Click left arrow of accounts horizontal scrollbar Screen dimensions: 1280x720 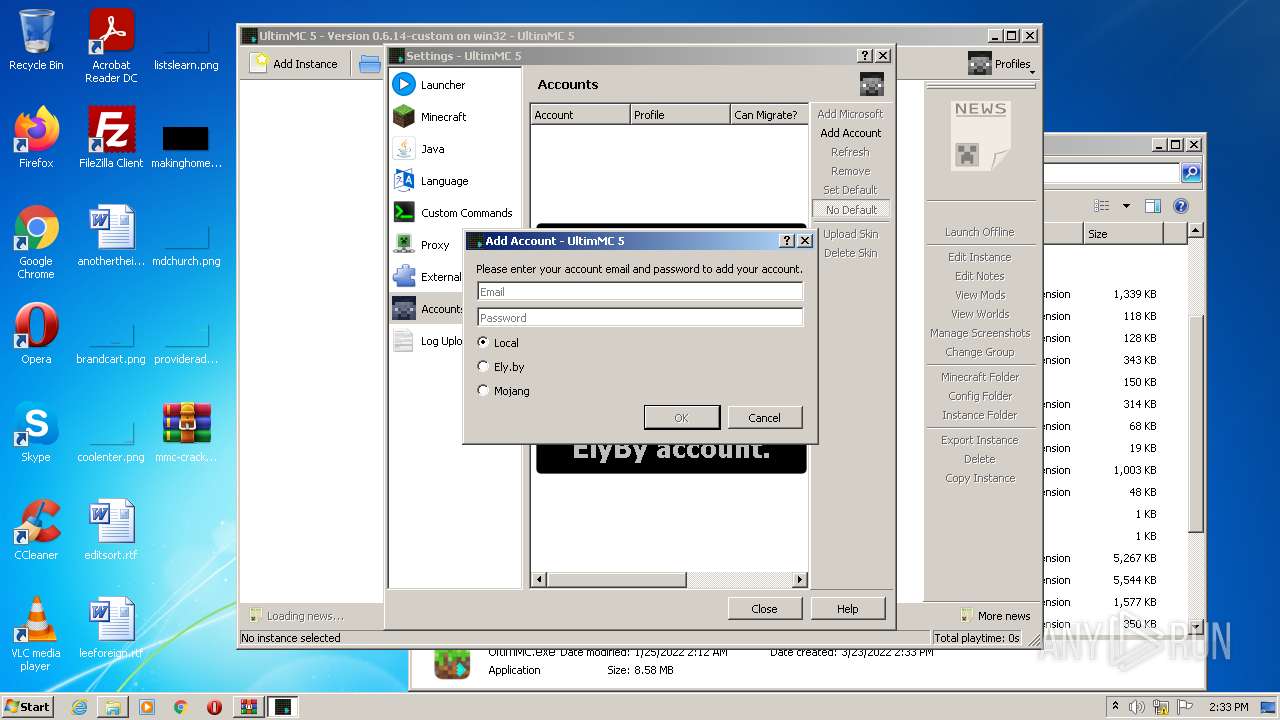tap(539, 579)
